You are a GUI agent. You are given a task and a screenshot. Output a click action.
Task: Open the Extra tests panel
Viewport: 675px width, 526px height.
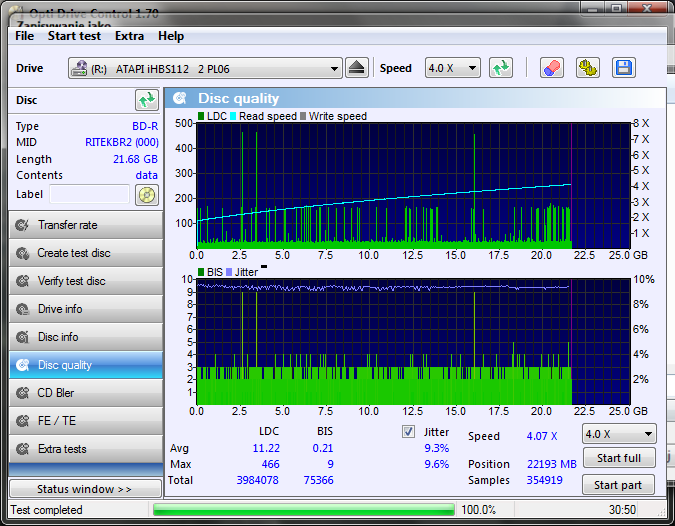pos(86,449)
